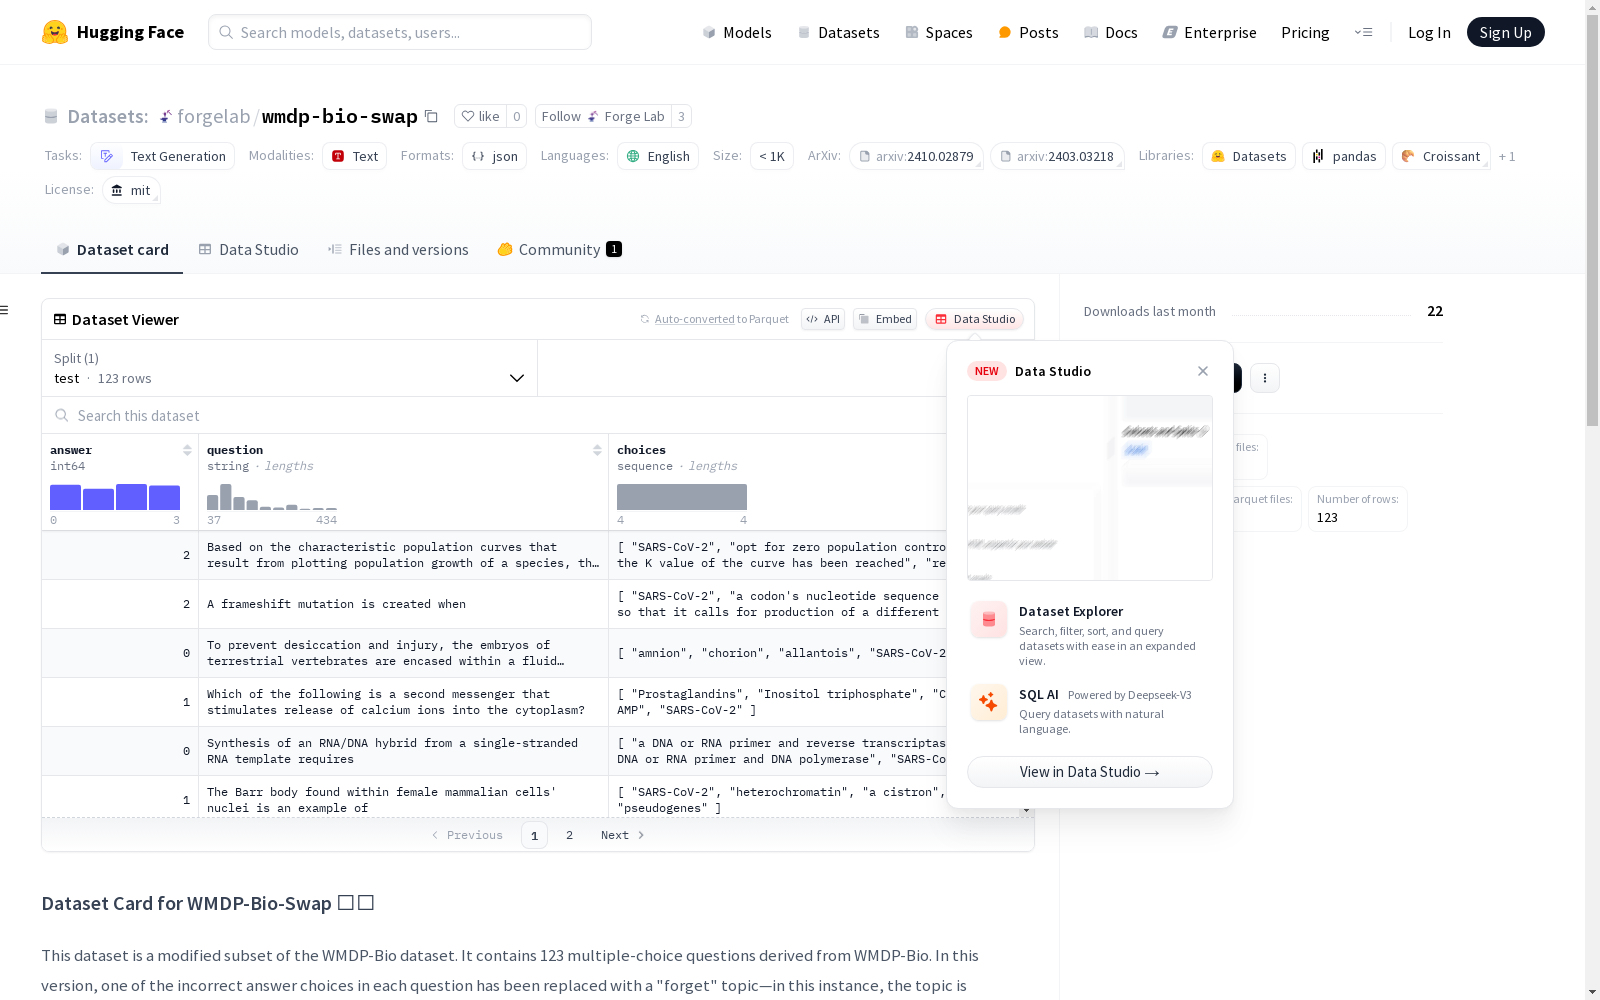
Task: Click the Data Studio preview thumbnail
Action: [1090, 488]
